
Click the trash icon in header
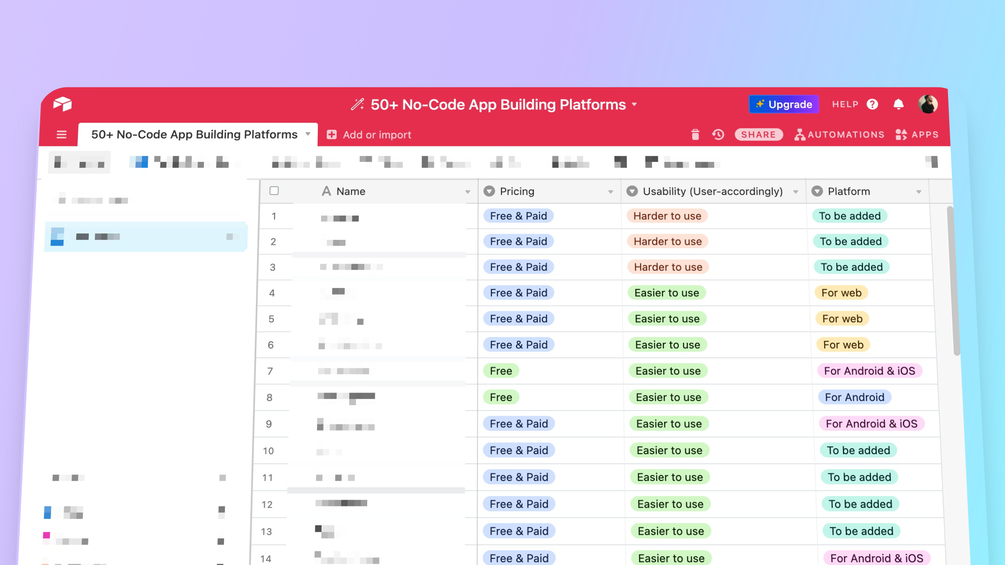[x=695, y=135]
